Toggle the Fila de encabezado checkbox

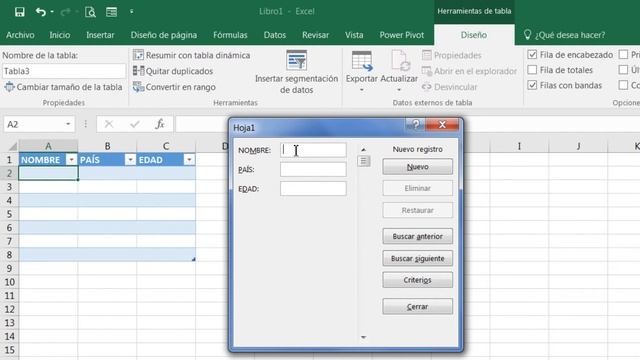[x=532, y=55]
